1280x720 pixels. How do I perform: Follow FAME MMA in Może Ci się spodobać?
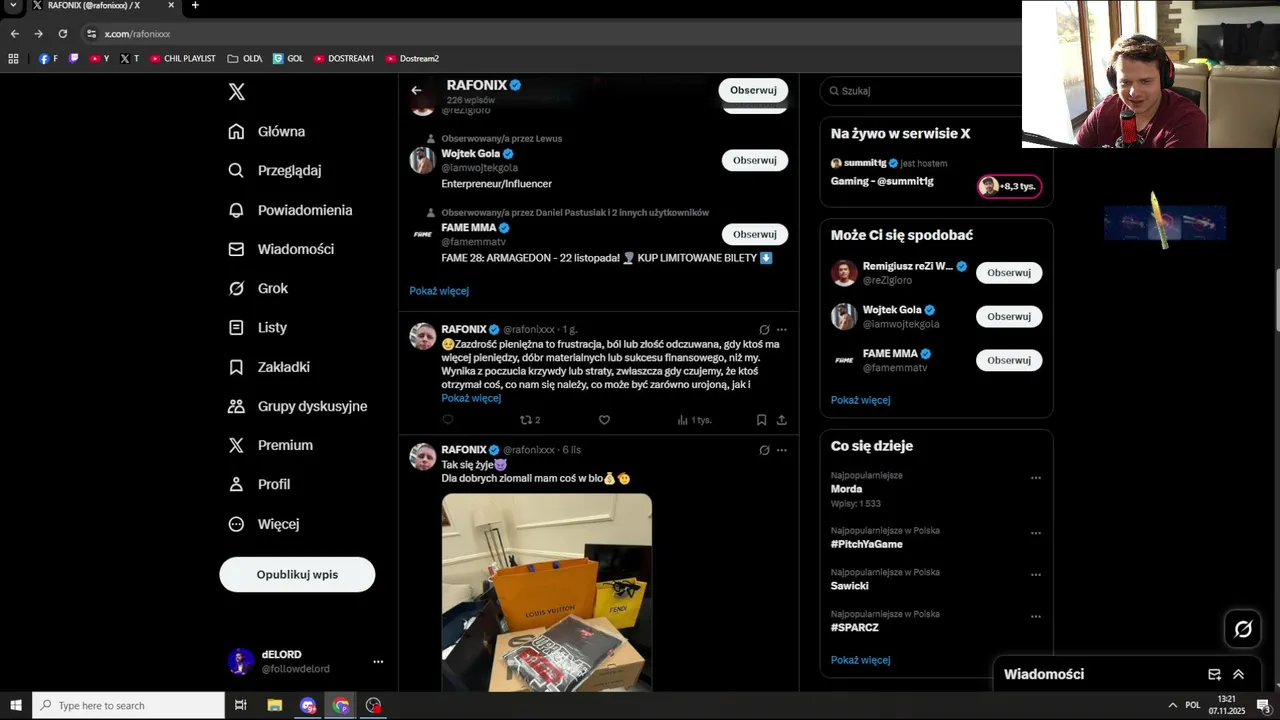tap(1009, 360)
